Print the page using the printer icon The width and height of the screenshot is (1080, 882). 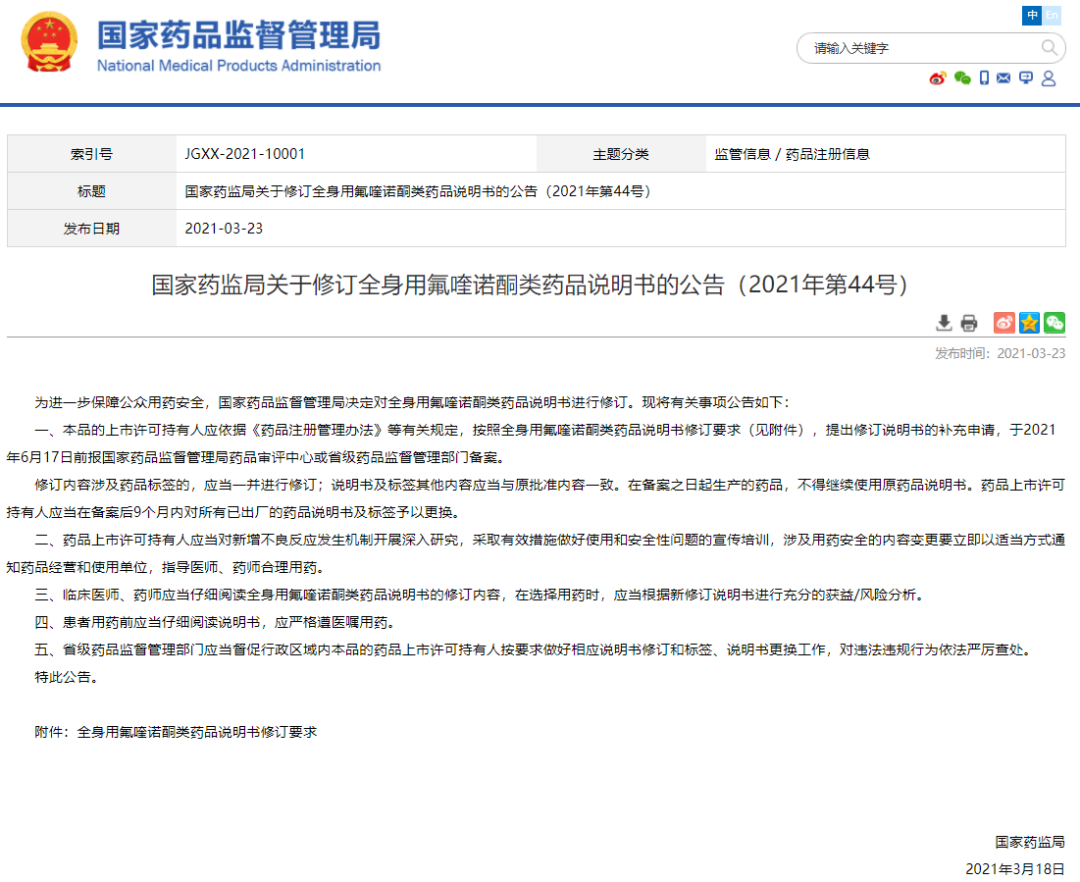click(969, 323)
